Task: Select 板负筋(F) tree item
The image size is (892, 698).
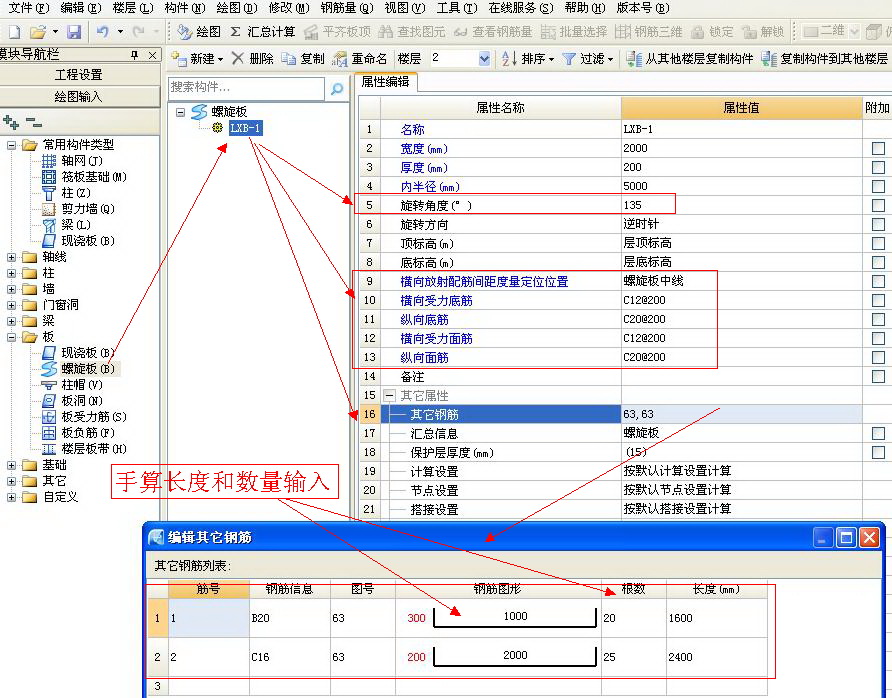Action: 78,432
